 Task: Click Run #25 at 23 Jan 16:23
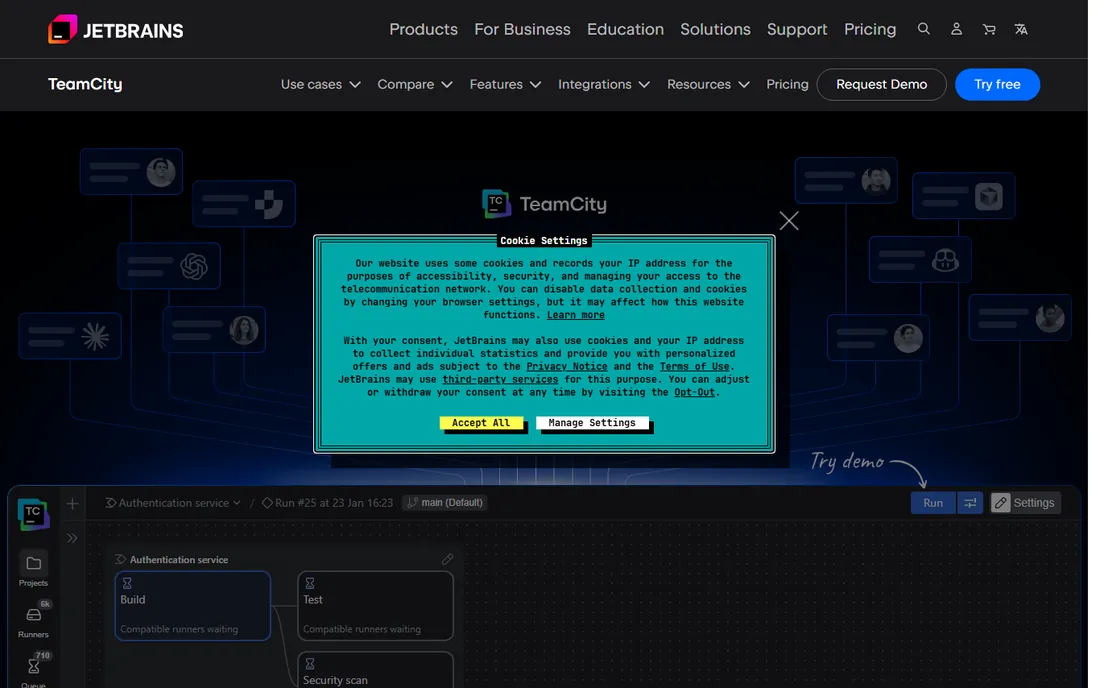click(x=328, y=503)
